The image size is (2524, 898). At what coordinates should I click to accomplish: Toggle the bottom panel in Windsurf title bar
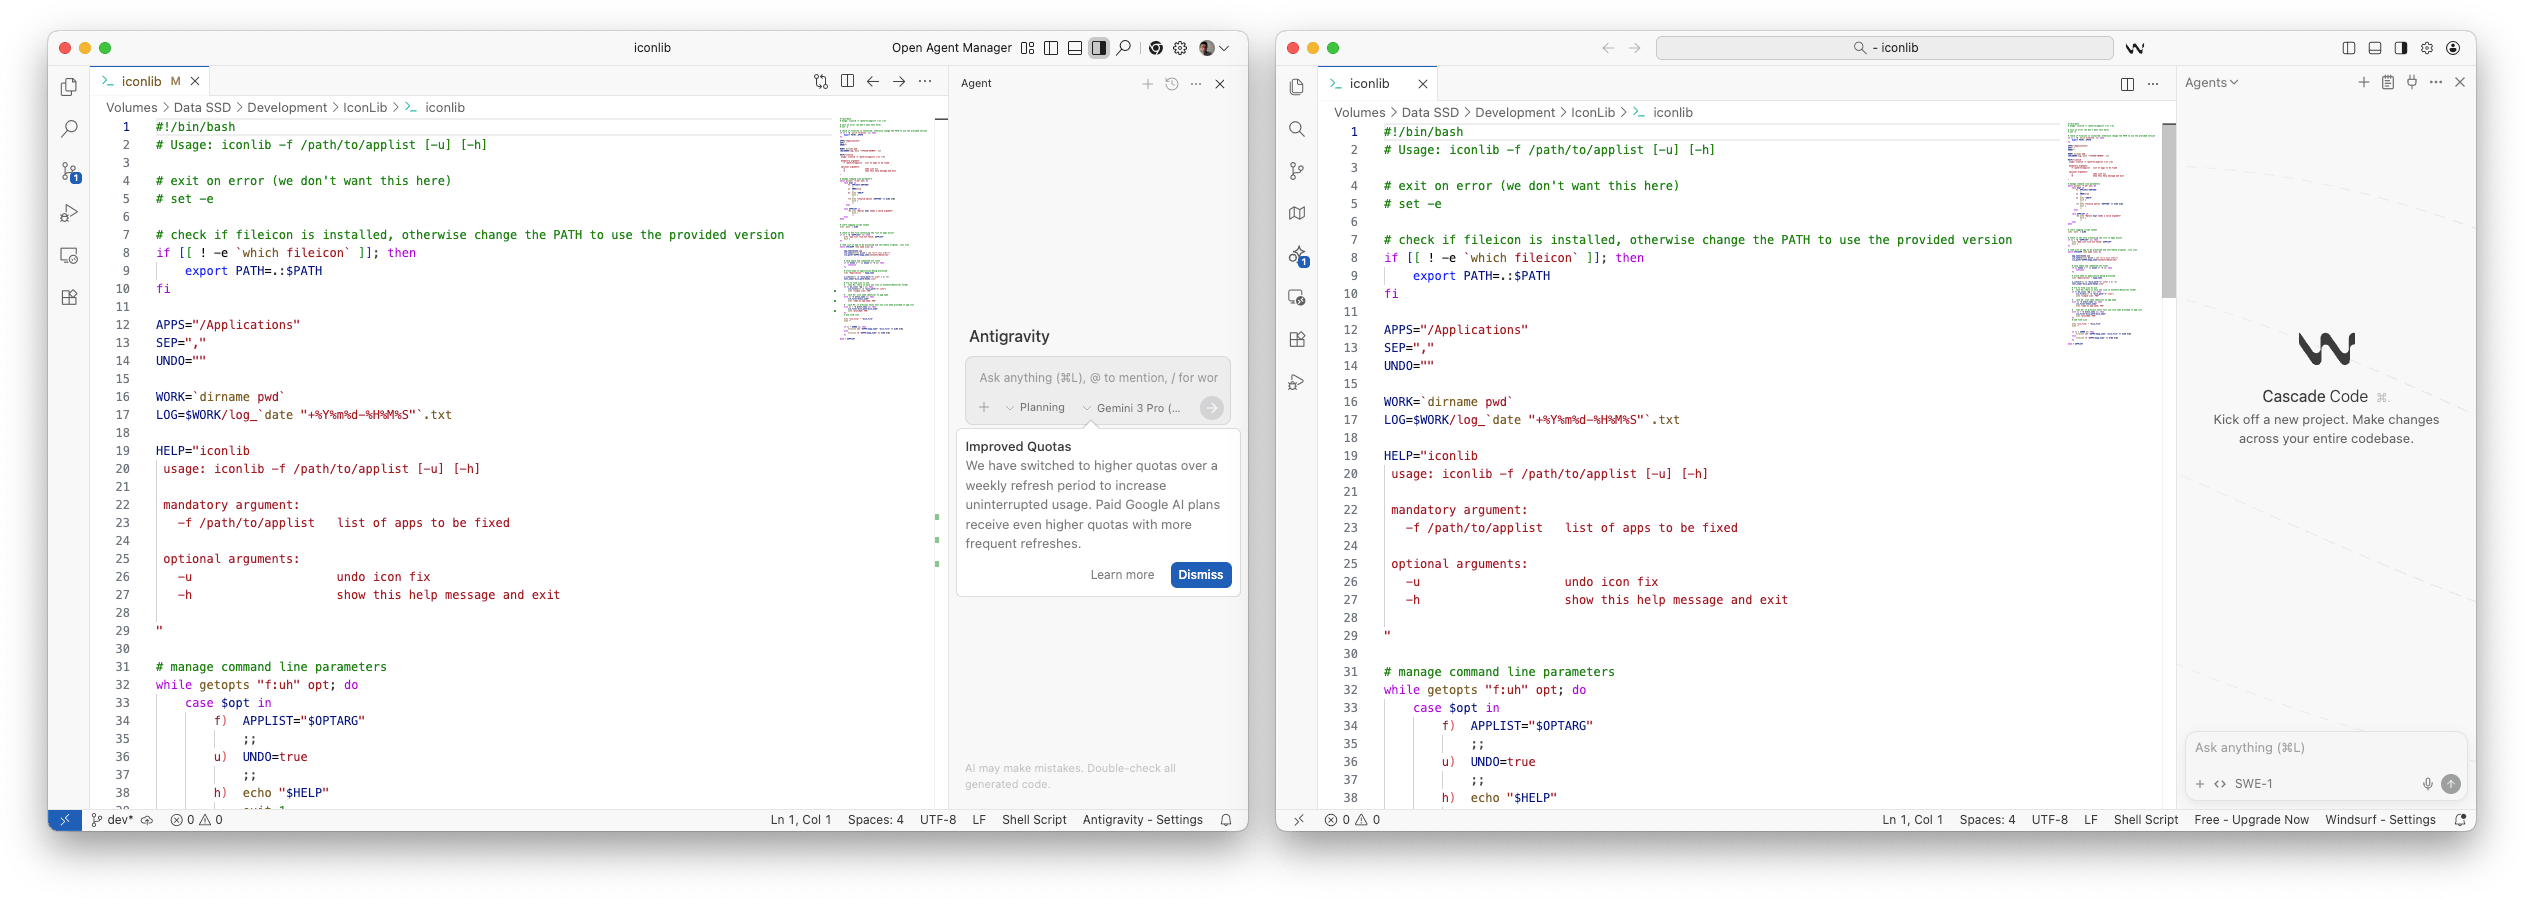[2375, 48]
